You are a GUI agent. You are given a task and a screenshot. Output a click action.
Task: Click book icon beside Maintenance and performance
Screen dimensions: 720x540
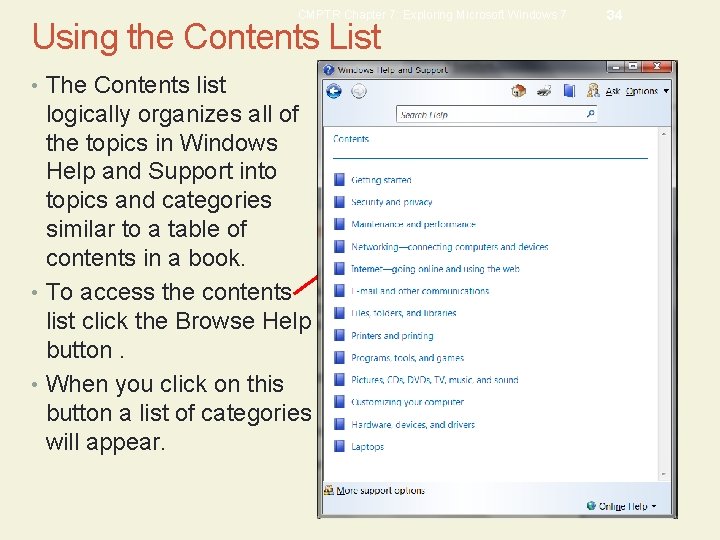pyautogui.click(x=339, y=224)
